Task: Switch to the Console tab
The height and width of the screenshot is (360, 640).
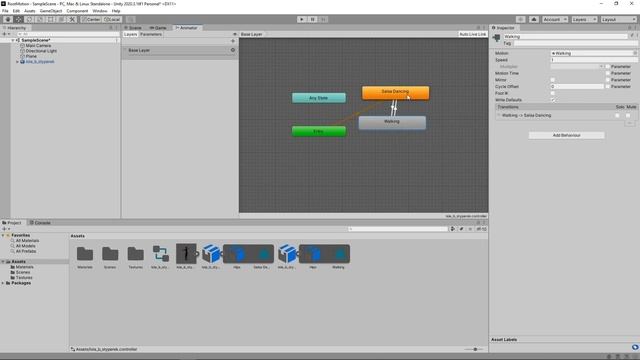Action: click(40, 223)
